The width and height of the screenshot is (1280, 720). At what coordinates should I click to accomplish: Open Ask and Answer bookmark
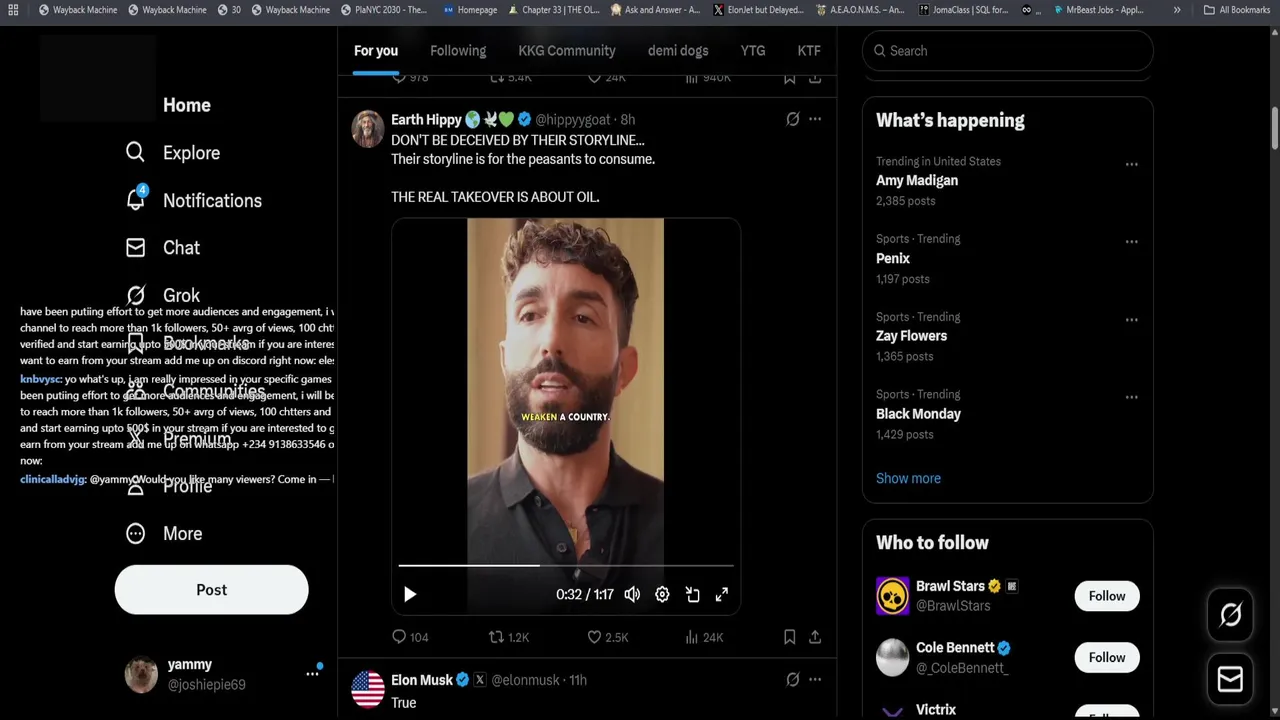coord(655,10)
